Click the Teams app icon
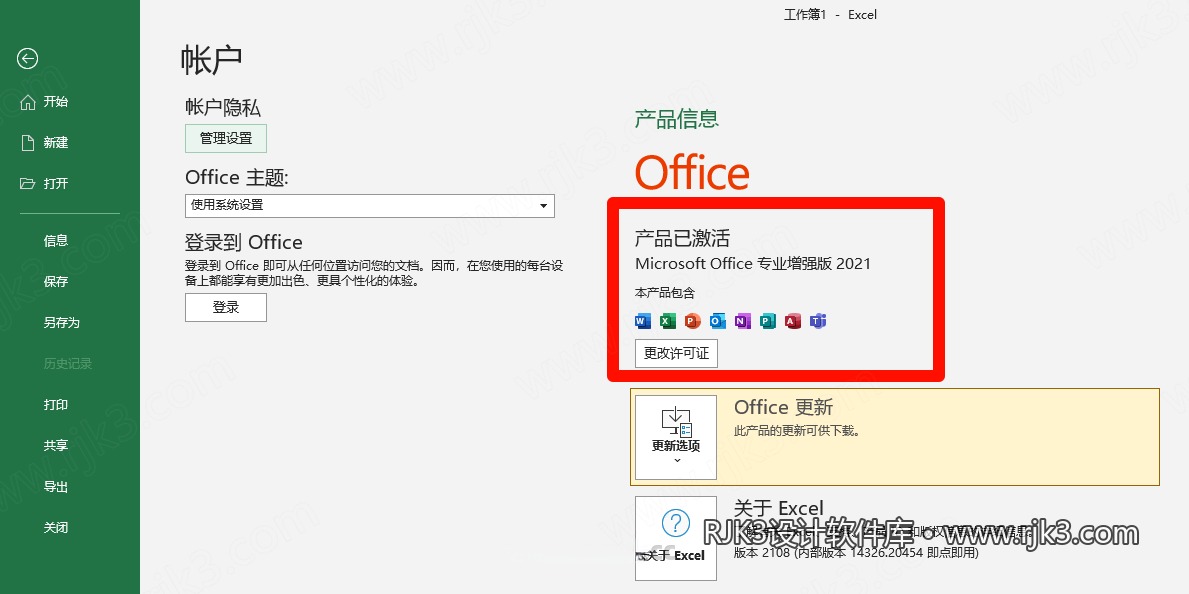This screenshot has height=594, width=1189. click(817, 322)
